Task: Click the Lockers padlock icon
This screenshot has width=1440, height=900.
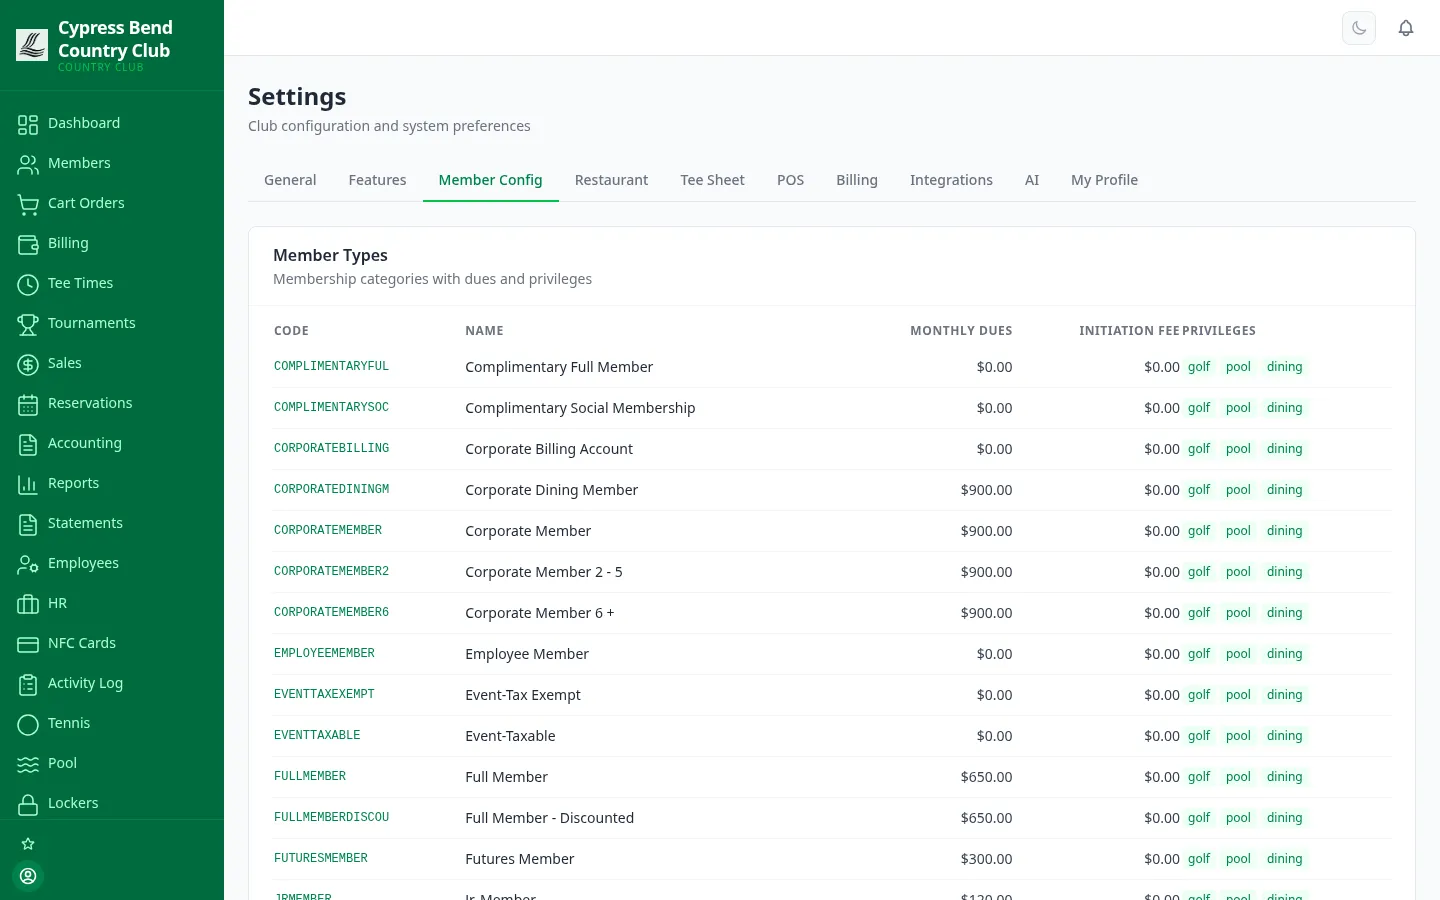Action: (28, 804)
